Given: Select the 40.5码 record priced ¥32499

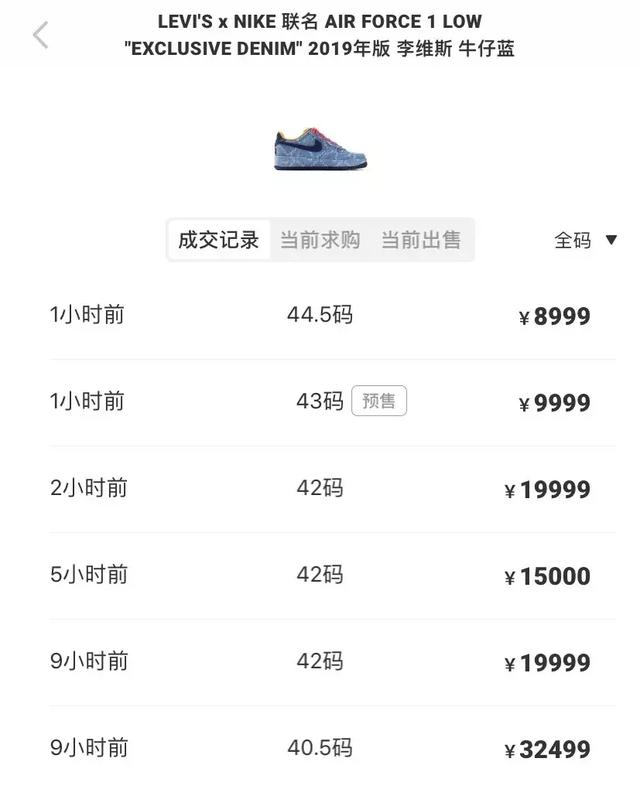Looking at the screenshot, I should point(332,748).
